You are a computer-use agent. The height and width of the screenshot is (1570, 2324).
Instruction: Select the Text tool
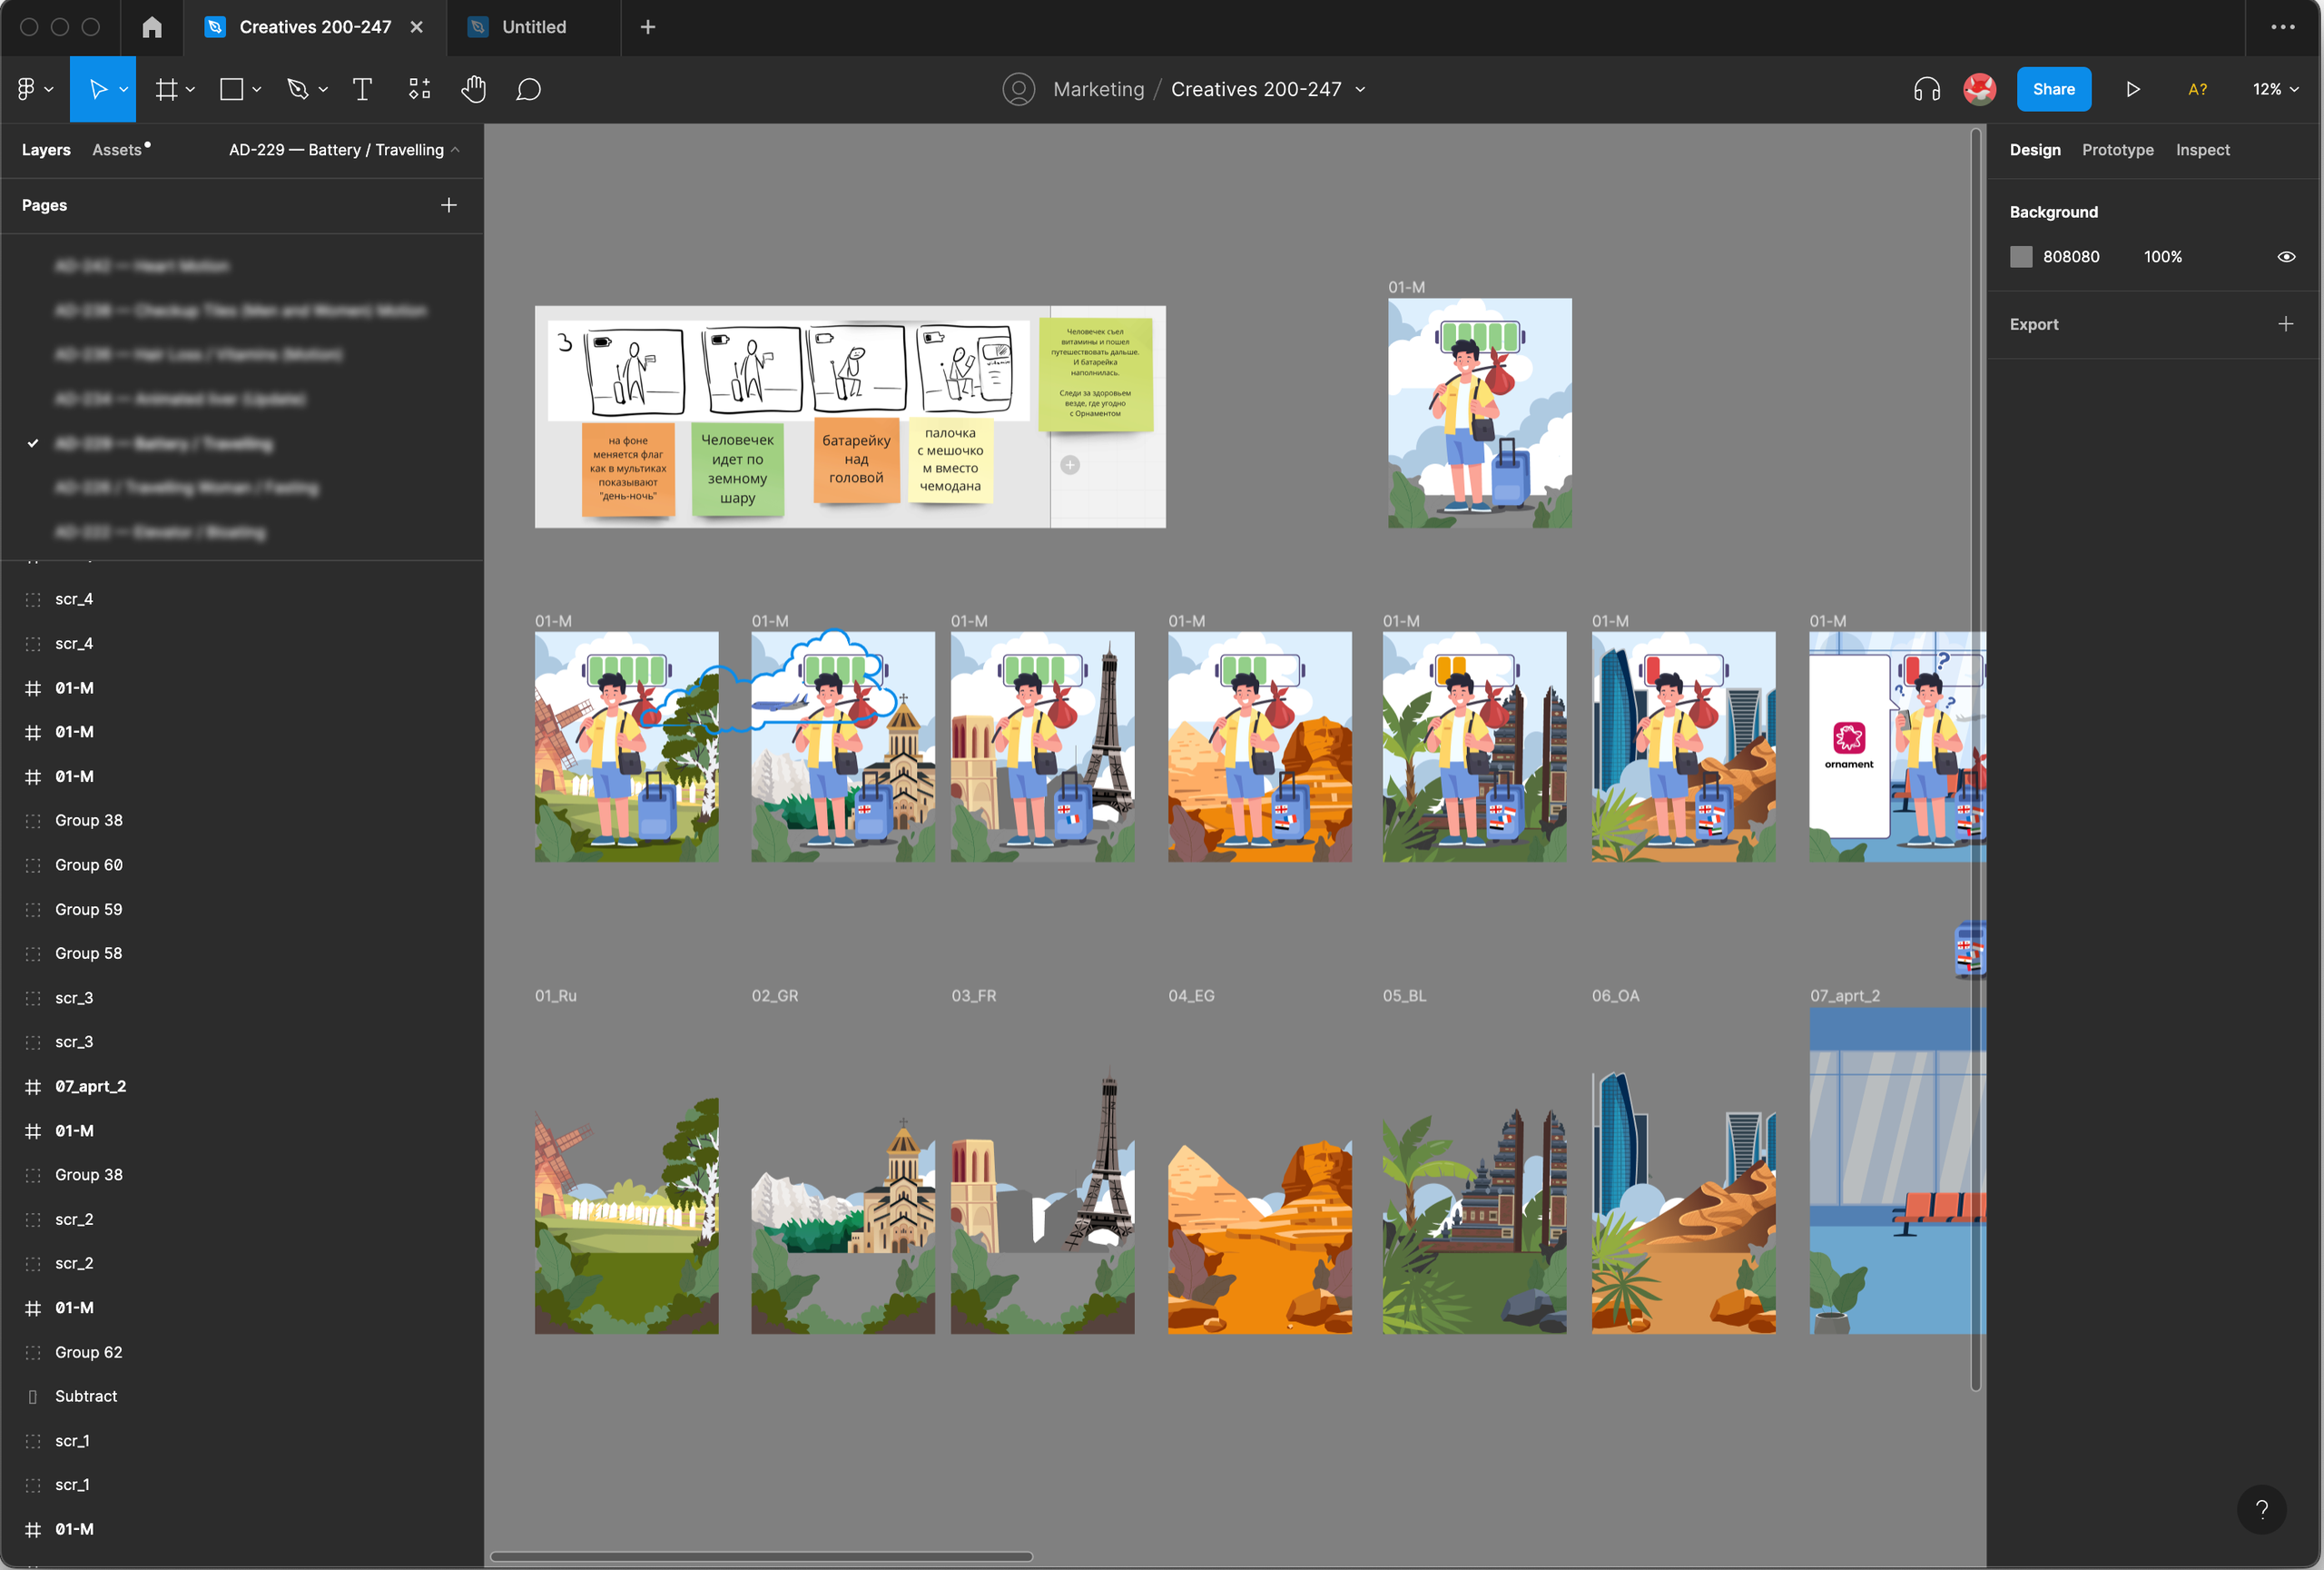[x=362, y=89]
